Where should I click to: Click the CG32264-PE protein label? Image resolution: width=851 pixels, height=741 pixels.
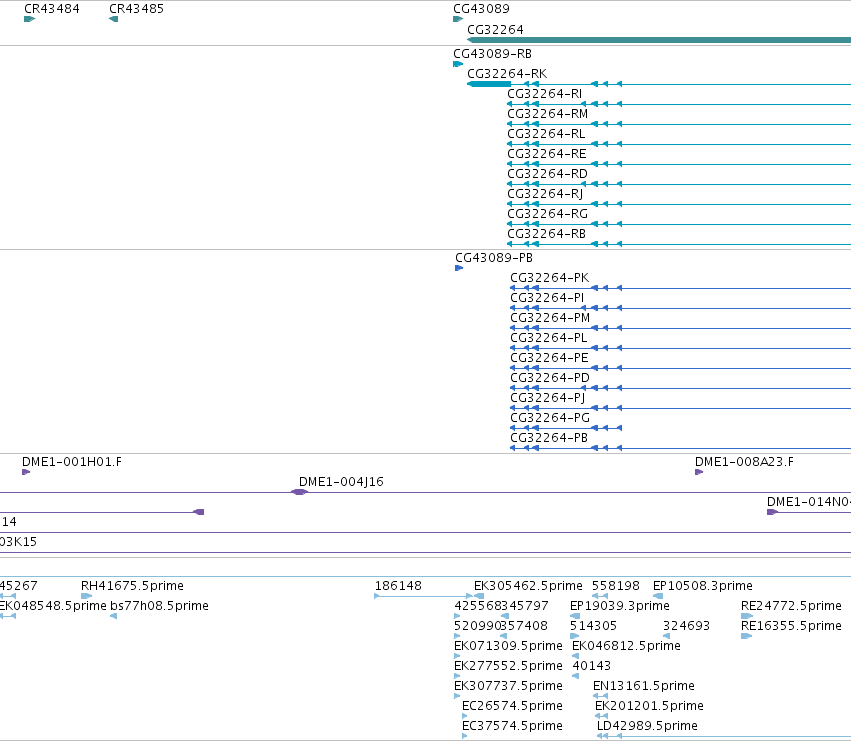[549, 358]
